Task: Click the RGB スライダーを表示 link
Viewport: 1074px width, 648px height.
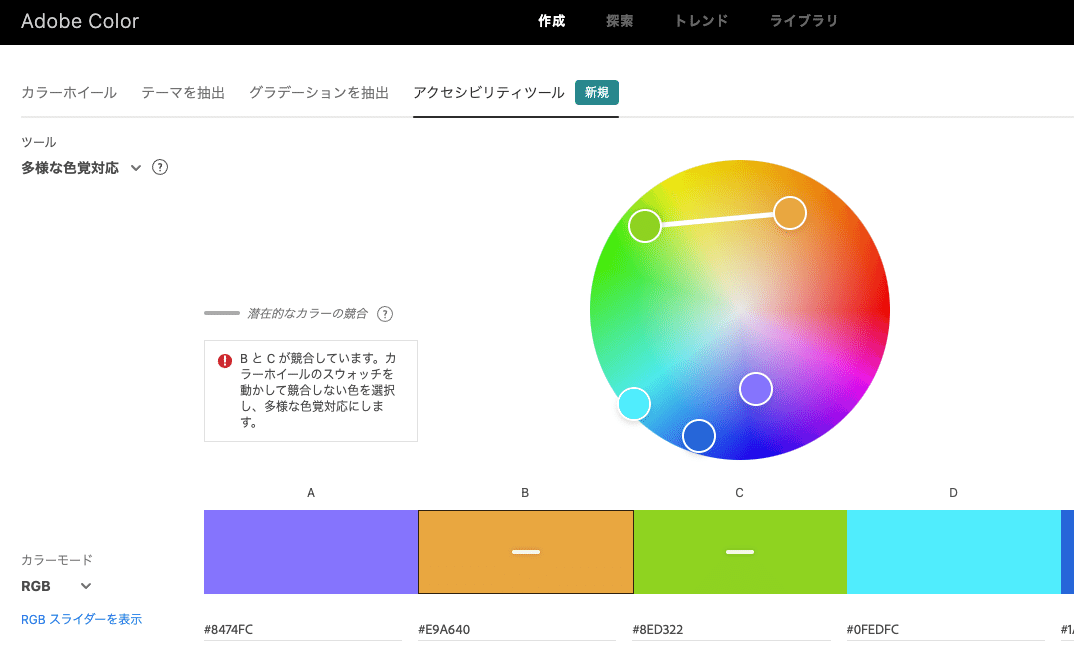Action: (x=81, y=619)
